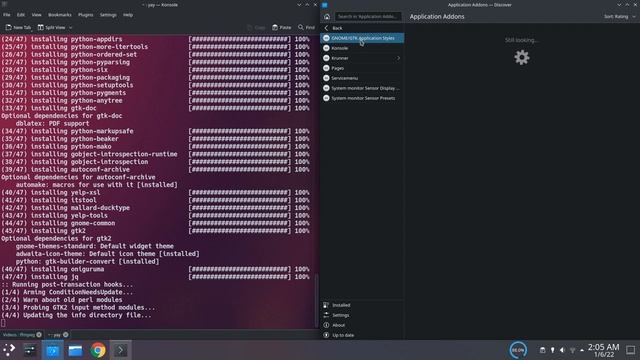Open the File menu in Konsole
This screenshot has height=360, width=640.
pos(7,15)
